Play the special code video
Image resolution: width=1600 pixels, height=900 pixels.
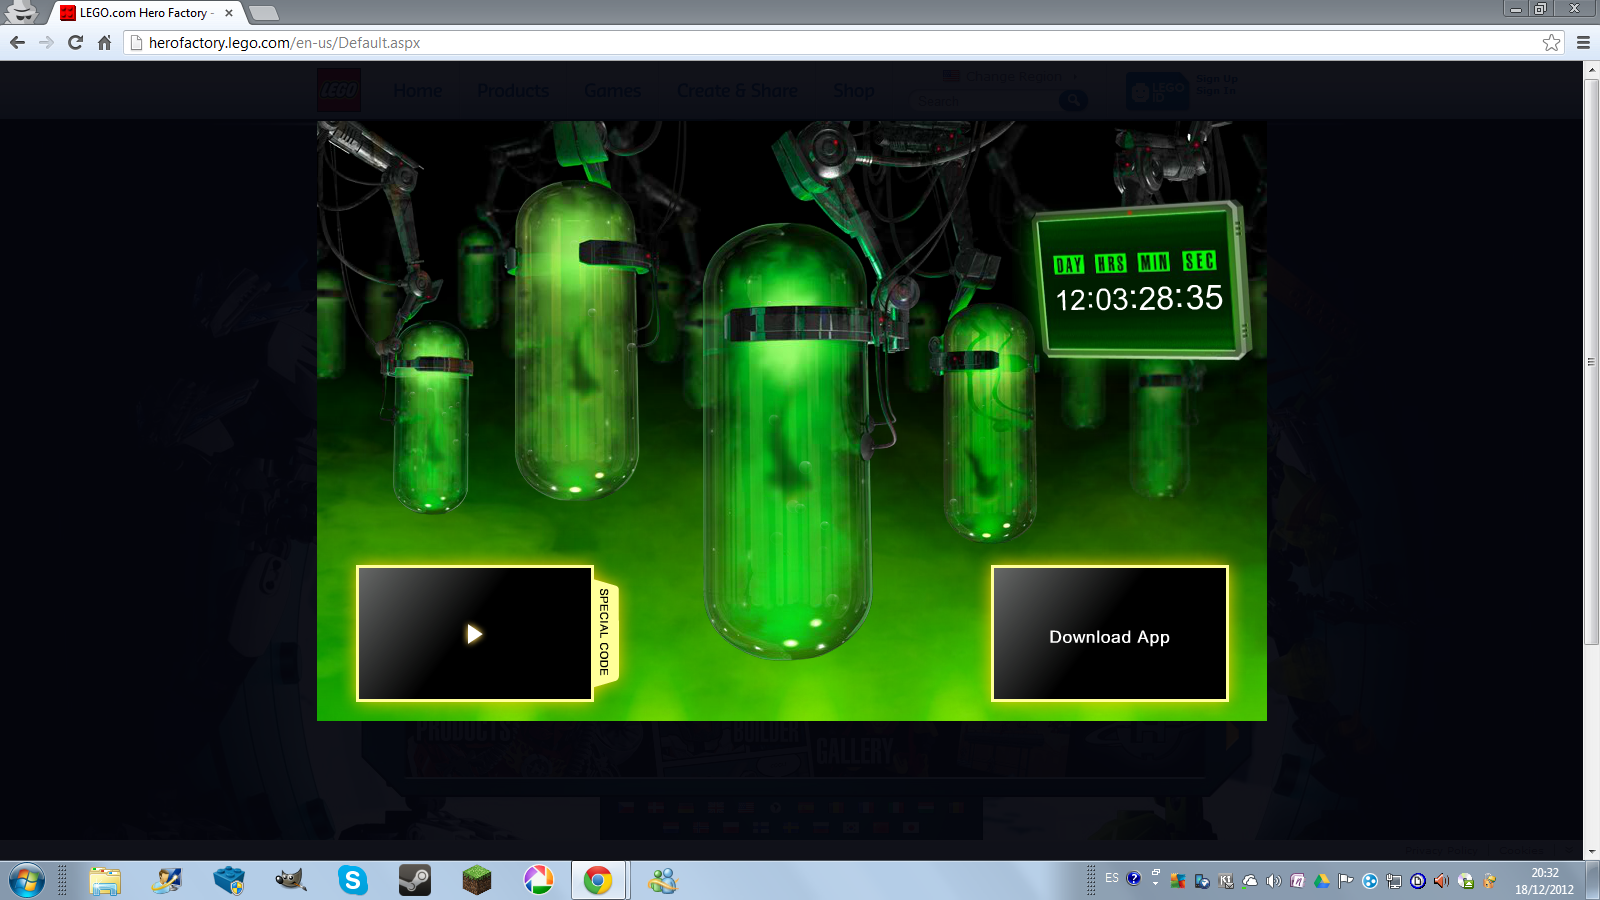click(x=475, y=634)
